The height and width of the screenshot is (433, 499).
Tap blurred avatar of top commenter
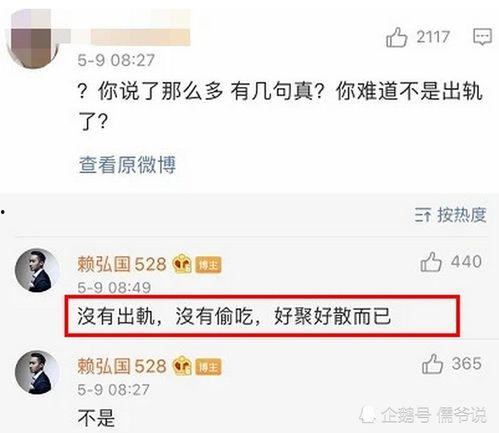point(31,41)
